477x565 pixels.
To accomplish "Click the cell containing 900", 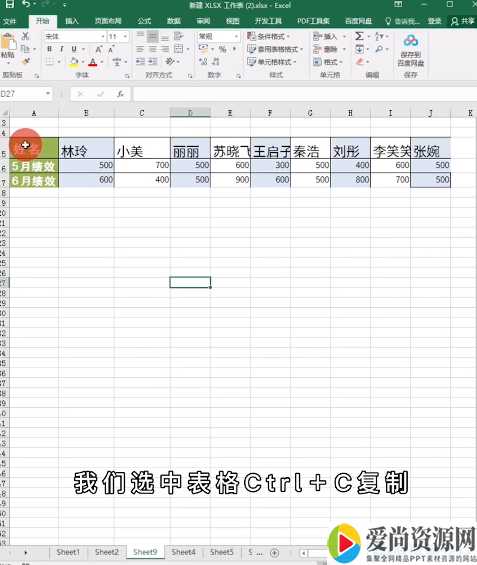I will click(x=231, y=180).
